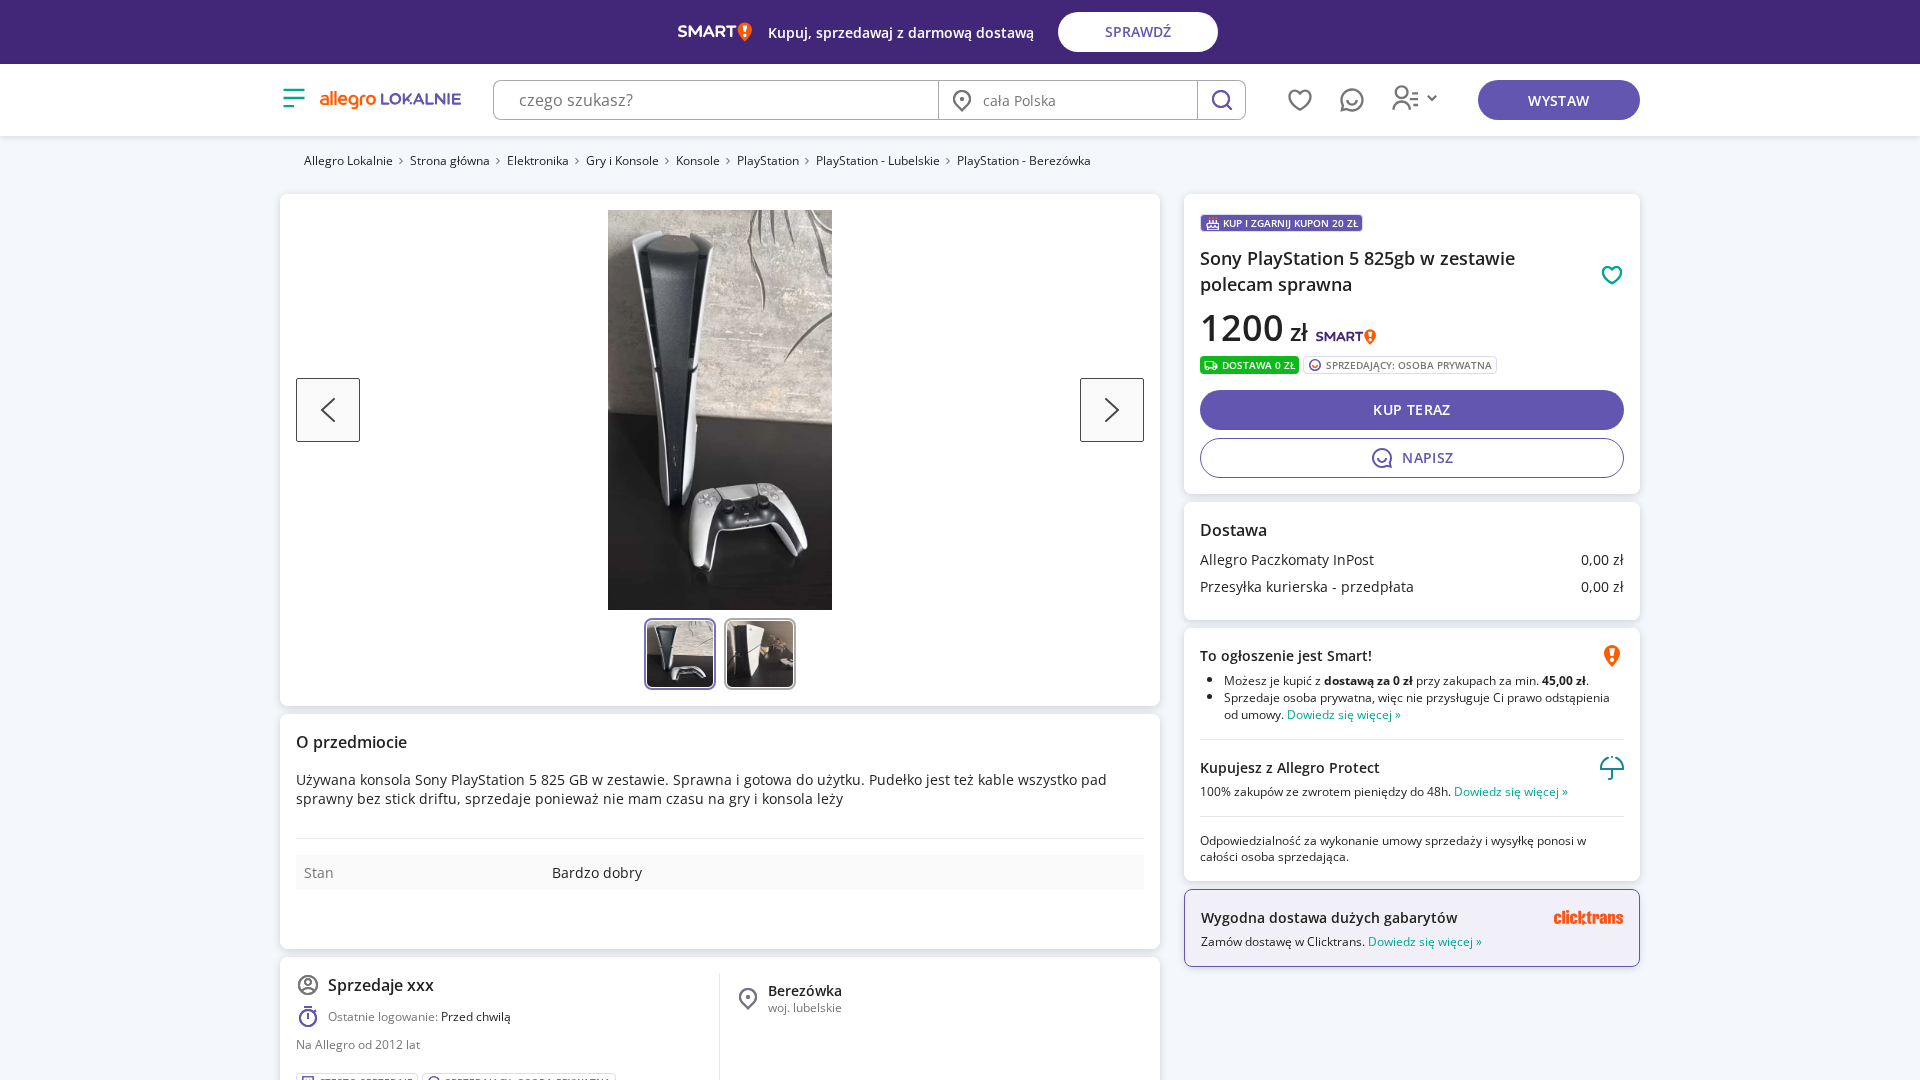
Task: Focus the 'czego szukasz?' search field
Action: (x=716, y=100)
